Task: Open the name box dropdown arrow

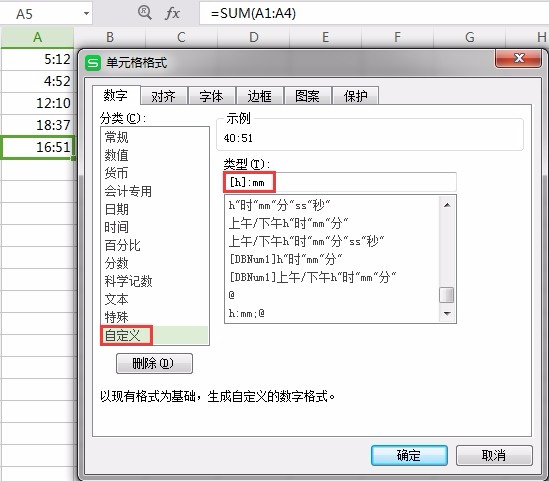Action: (86, 14)
